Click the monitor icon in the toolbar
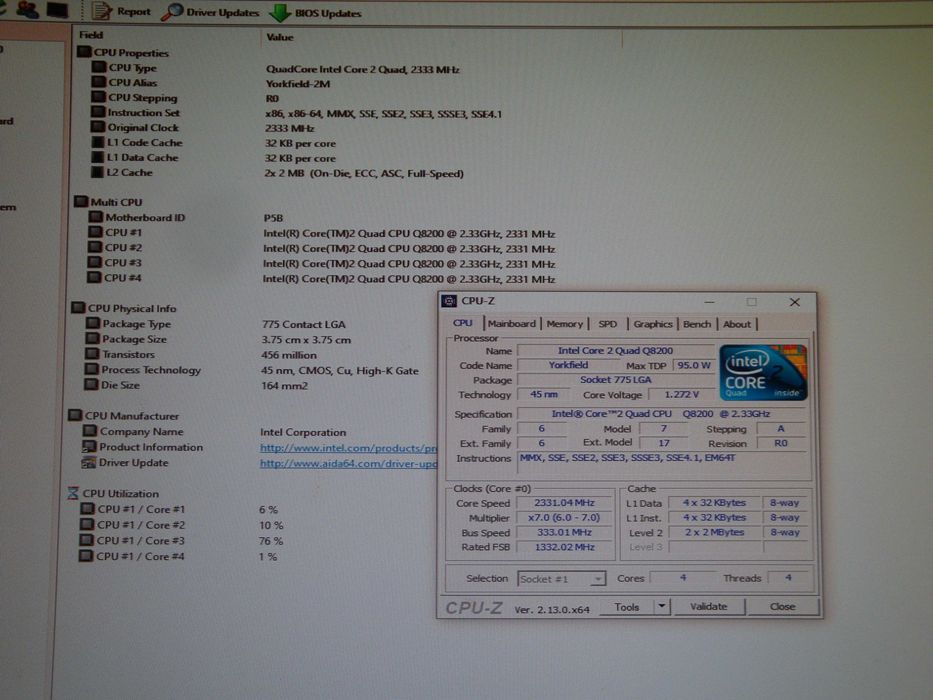 pyautogui.click(x=58, y=10)
